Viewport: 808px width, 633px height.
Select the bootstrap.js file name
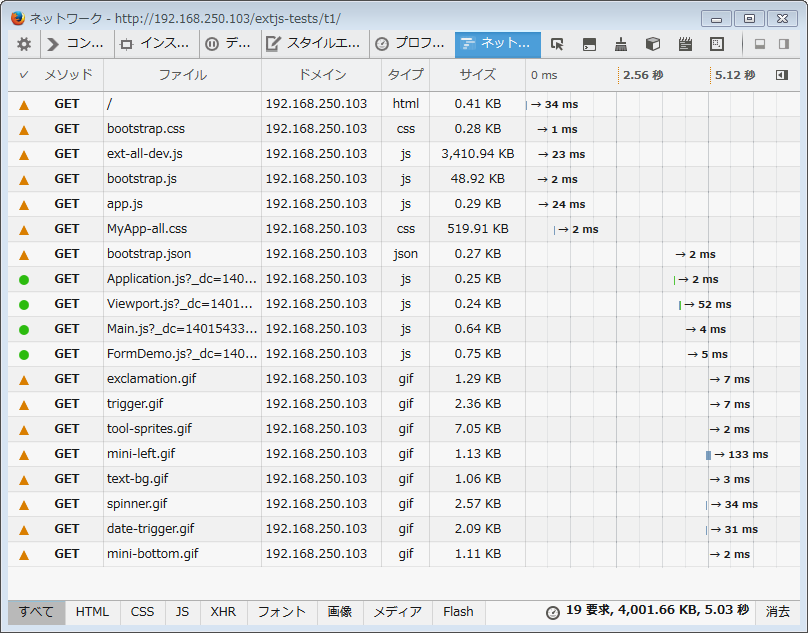[142, 179]
